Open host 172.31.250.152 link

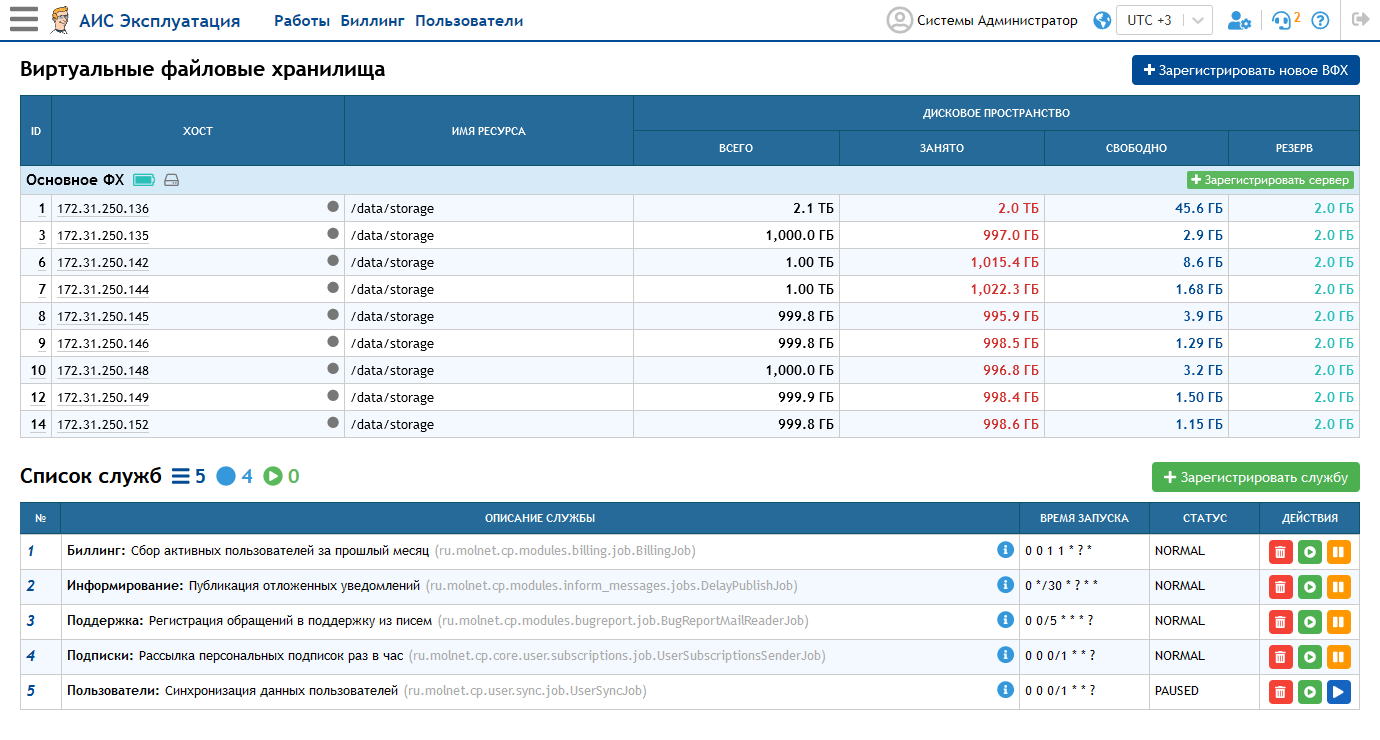coord(103,425)
